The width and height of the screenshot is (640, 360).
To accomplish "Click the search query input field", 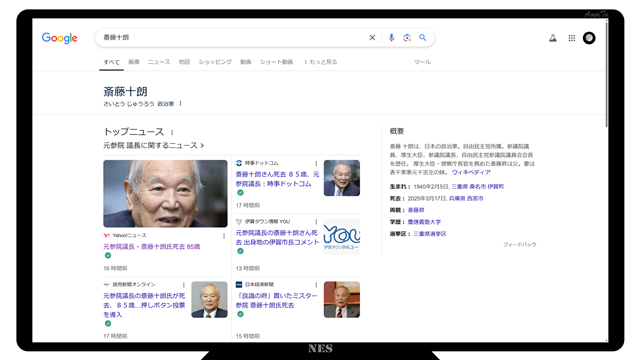I will [x=233, y=38].
